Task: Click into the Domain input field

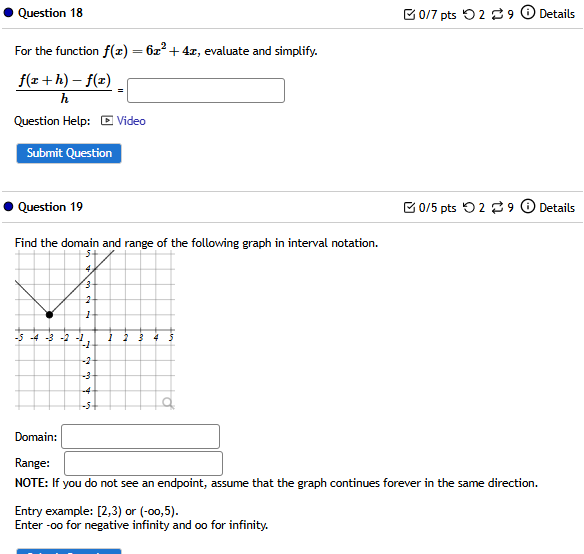Action: click(x=140, y=436)
